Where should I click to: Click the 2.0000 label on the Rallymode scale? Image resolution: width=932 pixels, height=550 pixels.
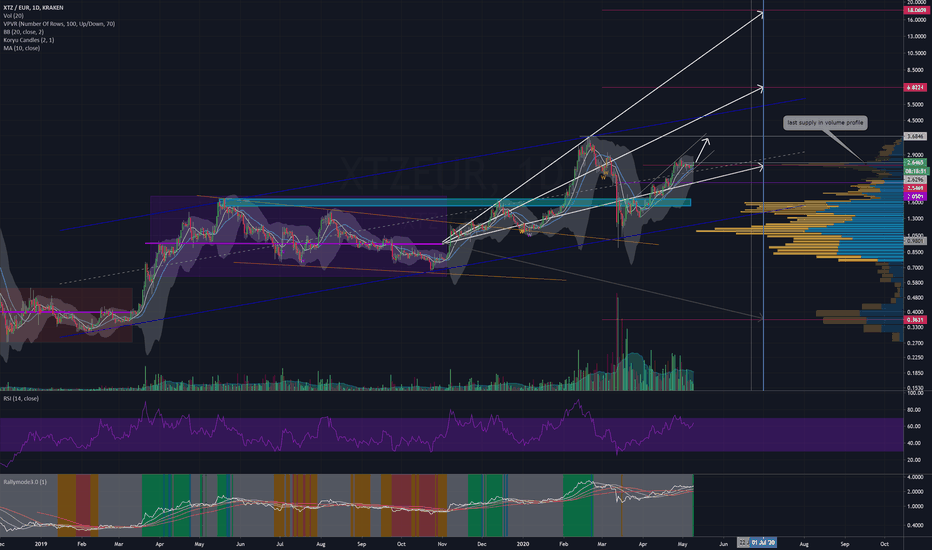[916, 492]
